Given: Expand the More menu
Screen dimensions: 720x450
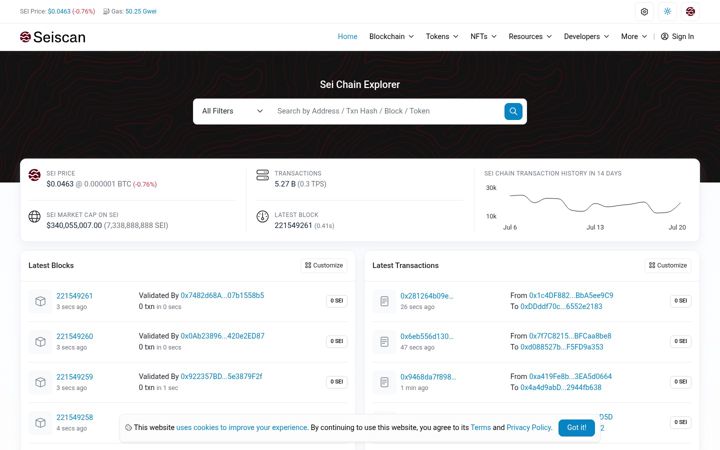Looking at the screenshot, I should pyautogui.click(x=634, y=36).
